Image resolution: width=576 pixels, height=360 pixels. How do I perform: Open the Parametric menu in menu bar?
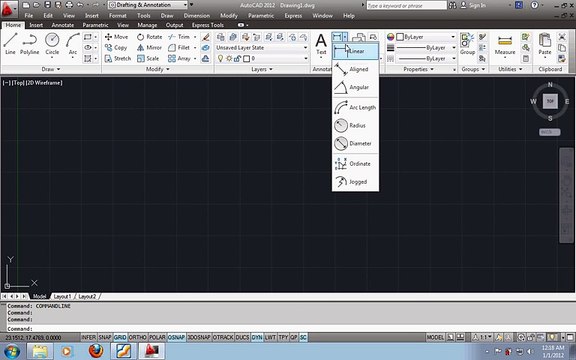click(261, 16)
